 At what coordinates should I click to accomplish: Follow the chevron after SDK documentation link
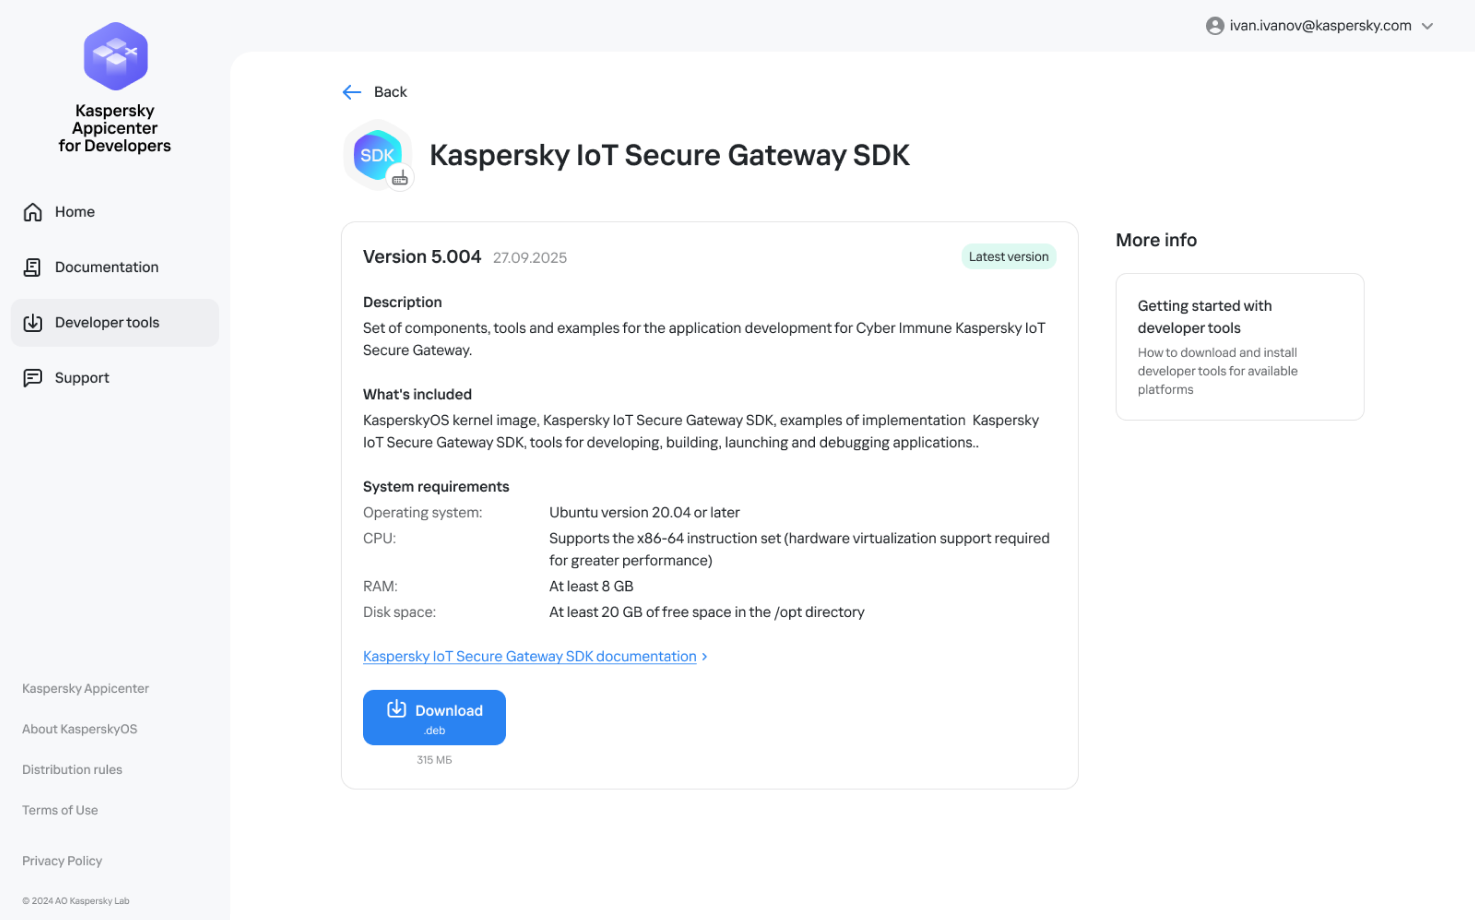point(705,657)
